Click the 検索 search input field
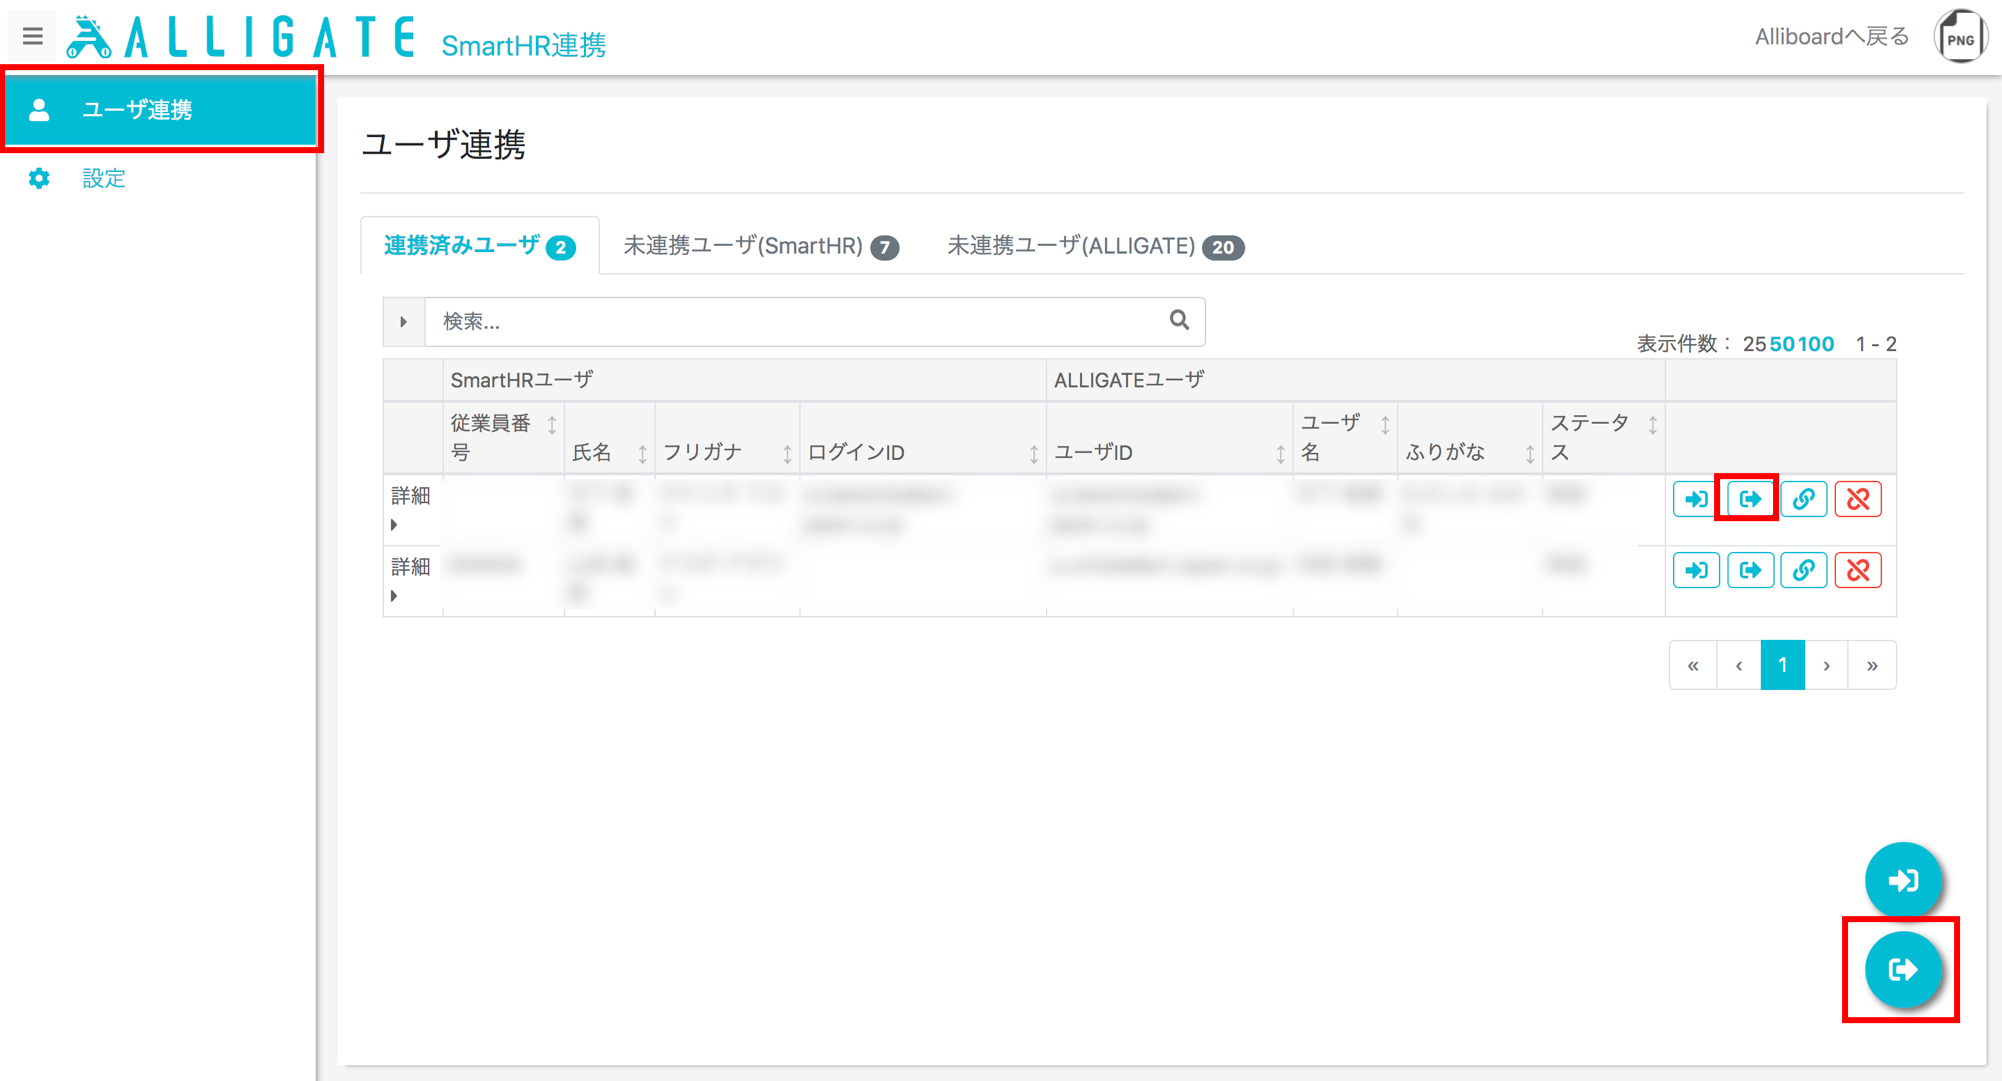Viewport: 2002px width, 1081px height. pyautogui.click(x=795, y=322)
